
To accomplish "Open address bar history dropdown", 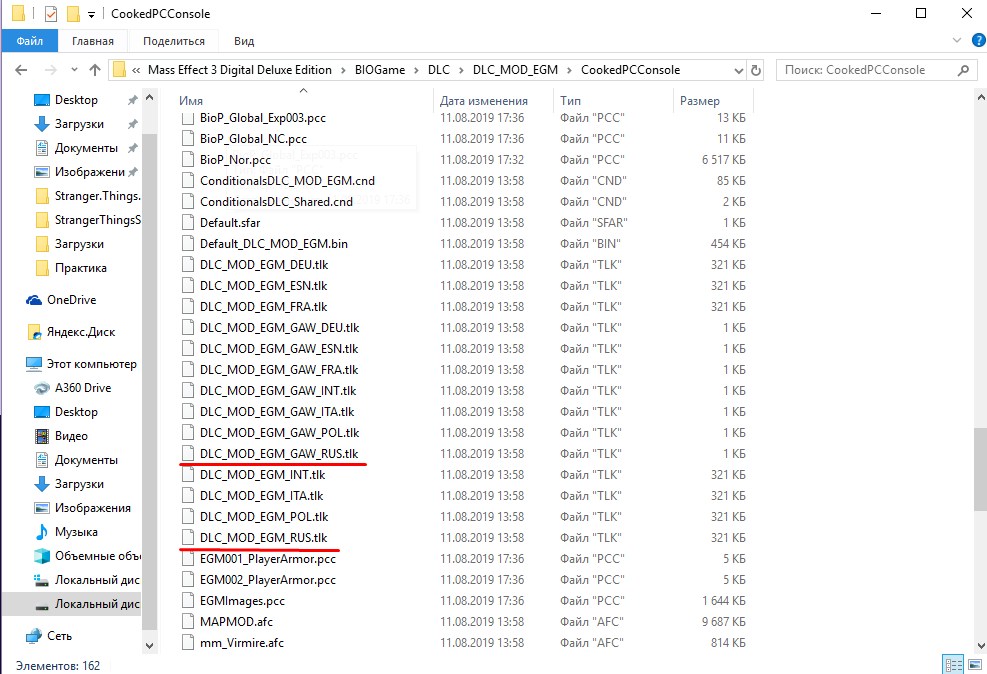I will click(x=739, y=70).
